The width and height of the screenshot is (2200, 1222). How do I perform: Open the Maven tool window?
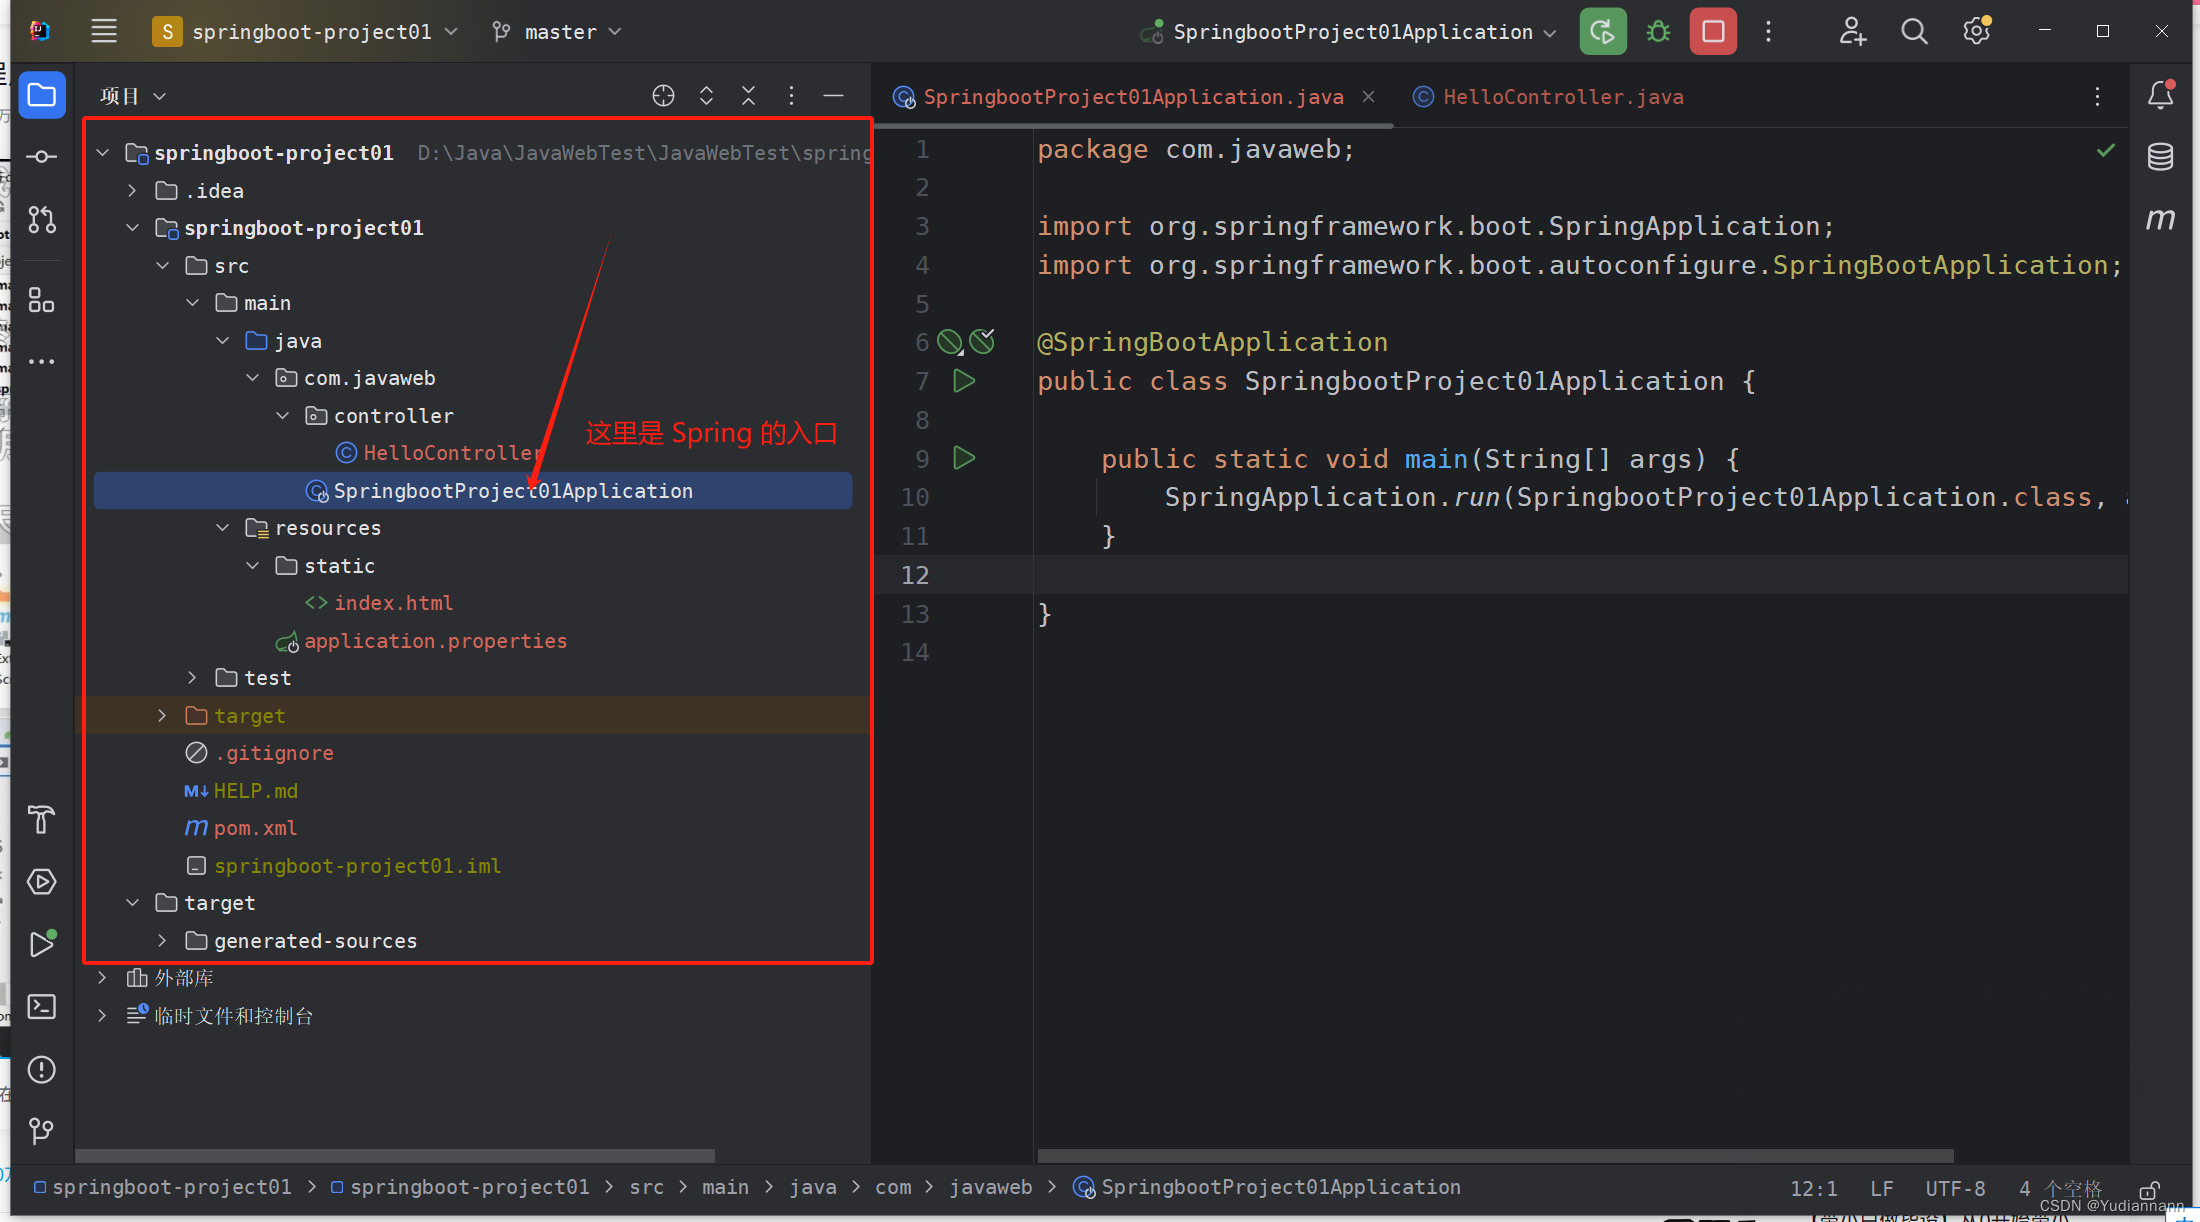(x=2161, y=220)
